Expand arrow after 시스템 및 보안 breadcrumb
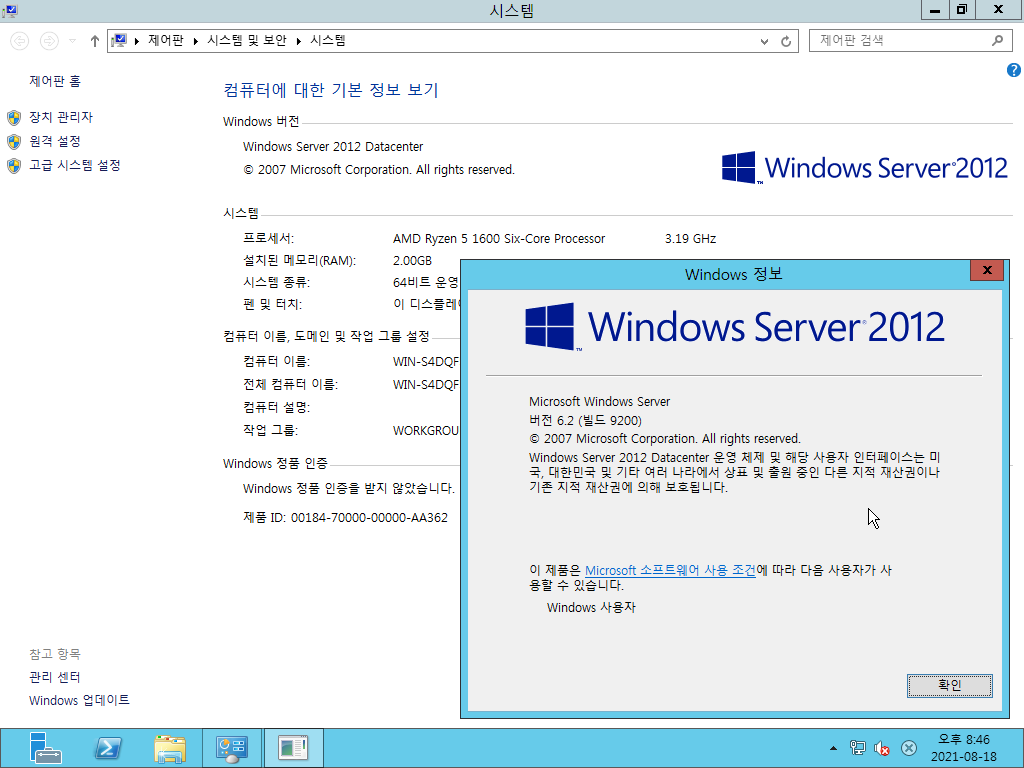The height and width of the screenshot is (768, 1024). coord(298,41)
